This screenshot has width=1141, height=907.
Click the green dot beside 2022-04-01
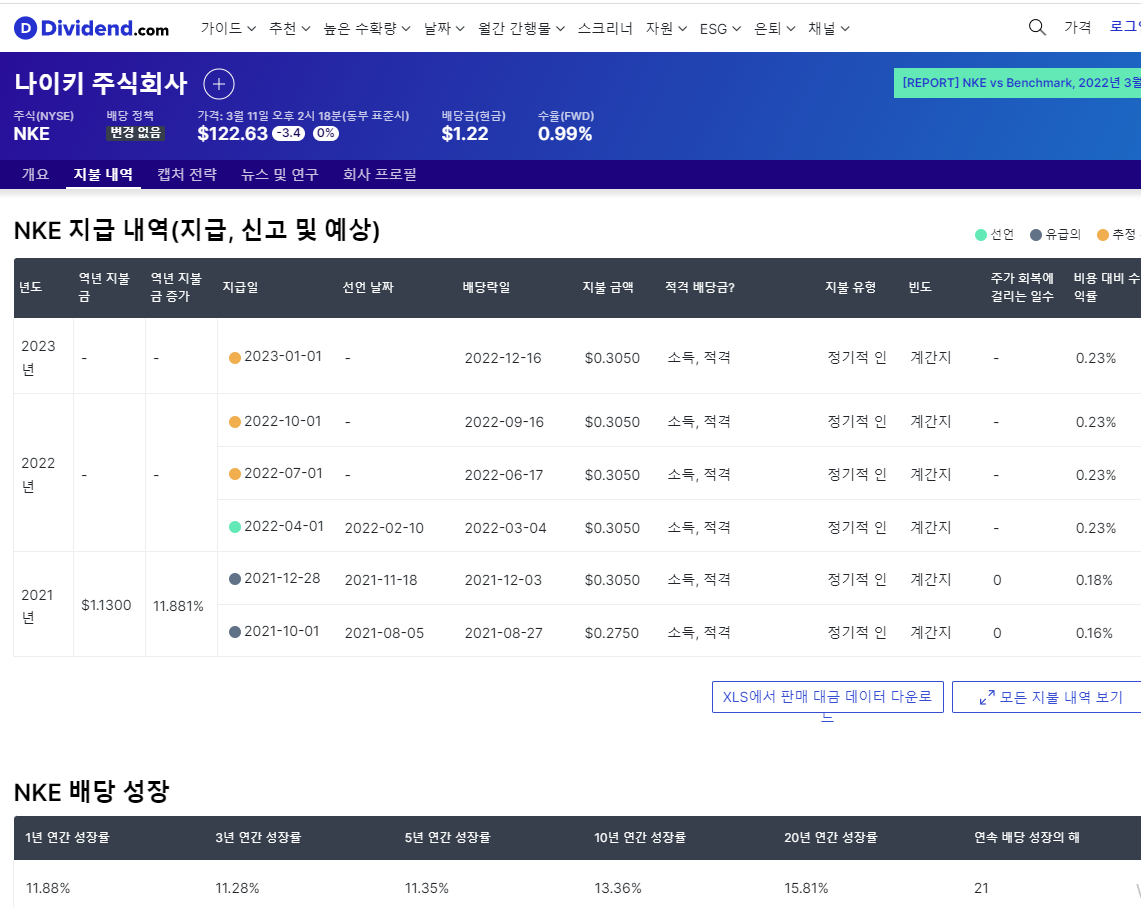coord(235,527)
